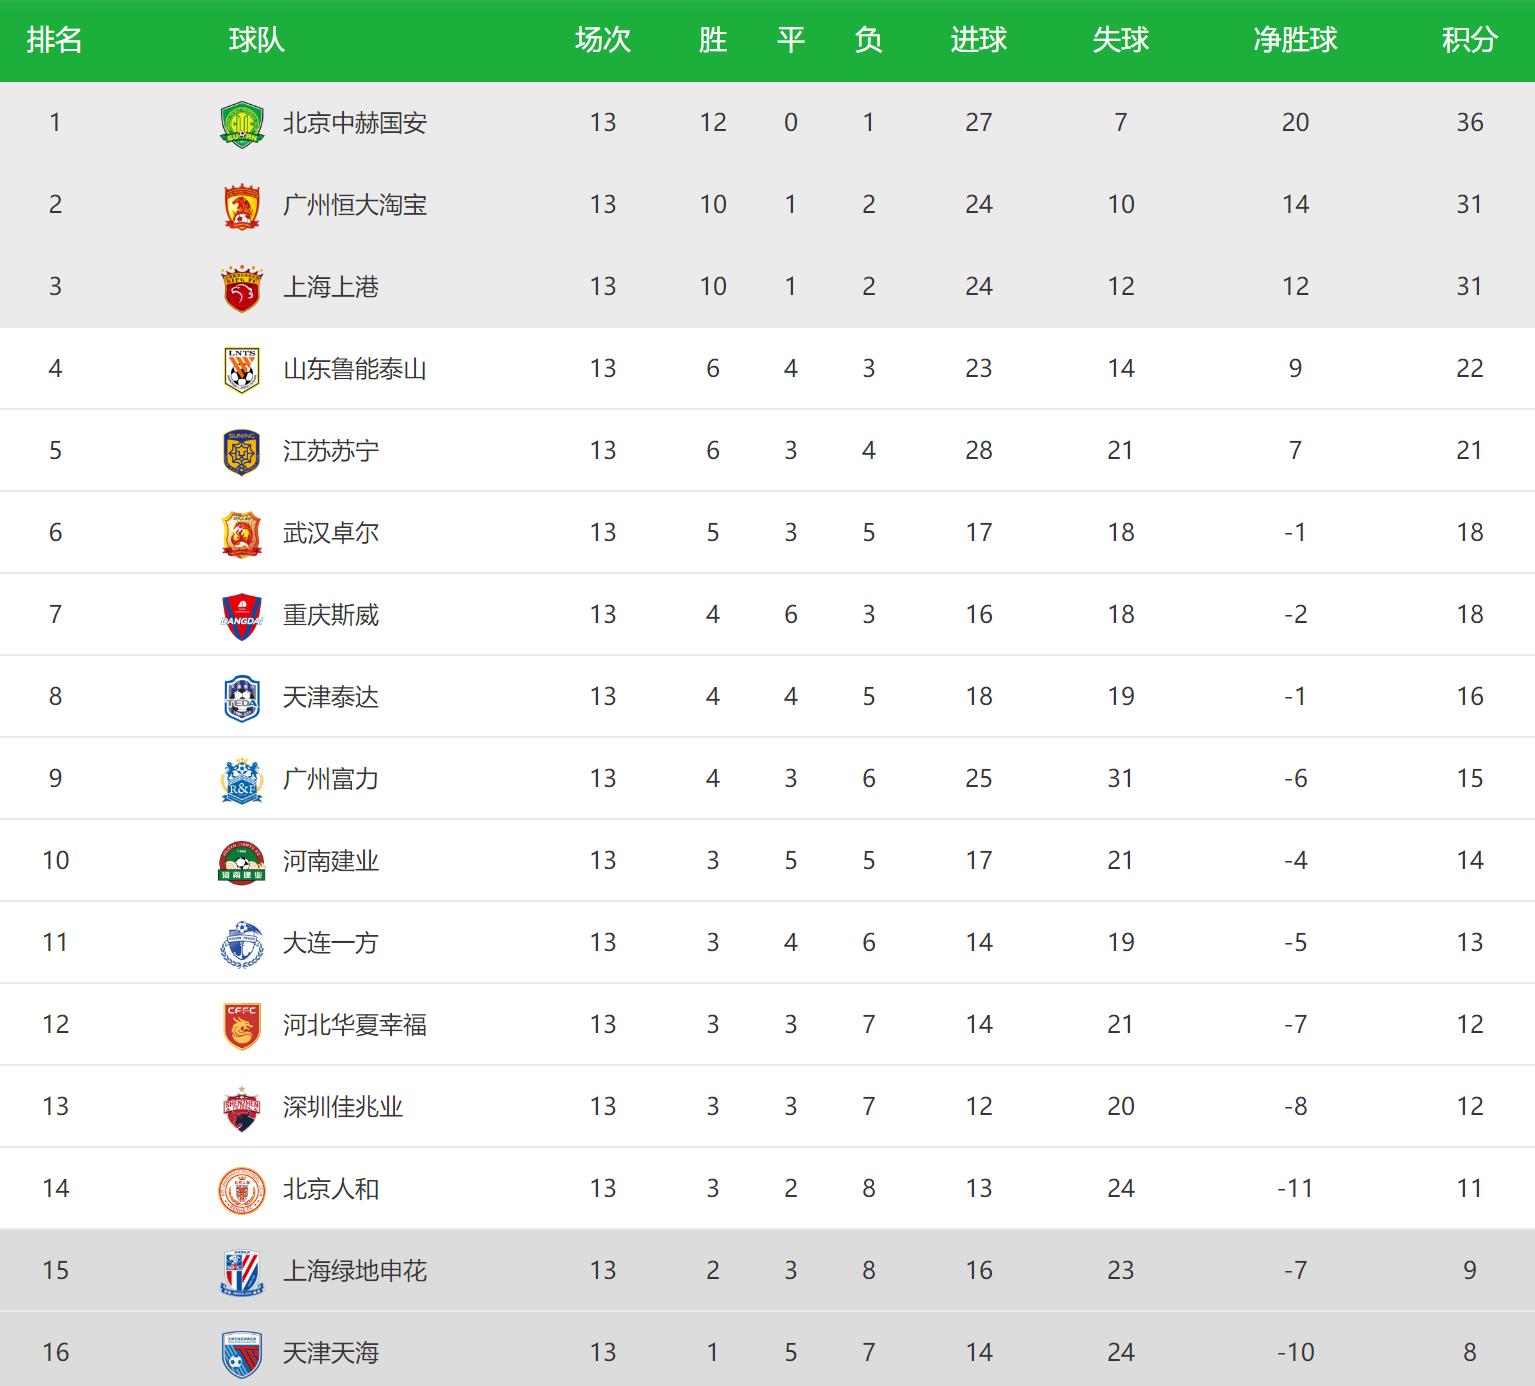Click the 广州富力 R&F badge
Screen dimensions: 1535x1386
tap(241, 780)
